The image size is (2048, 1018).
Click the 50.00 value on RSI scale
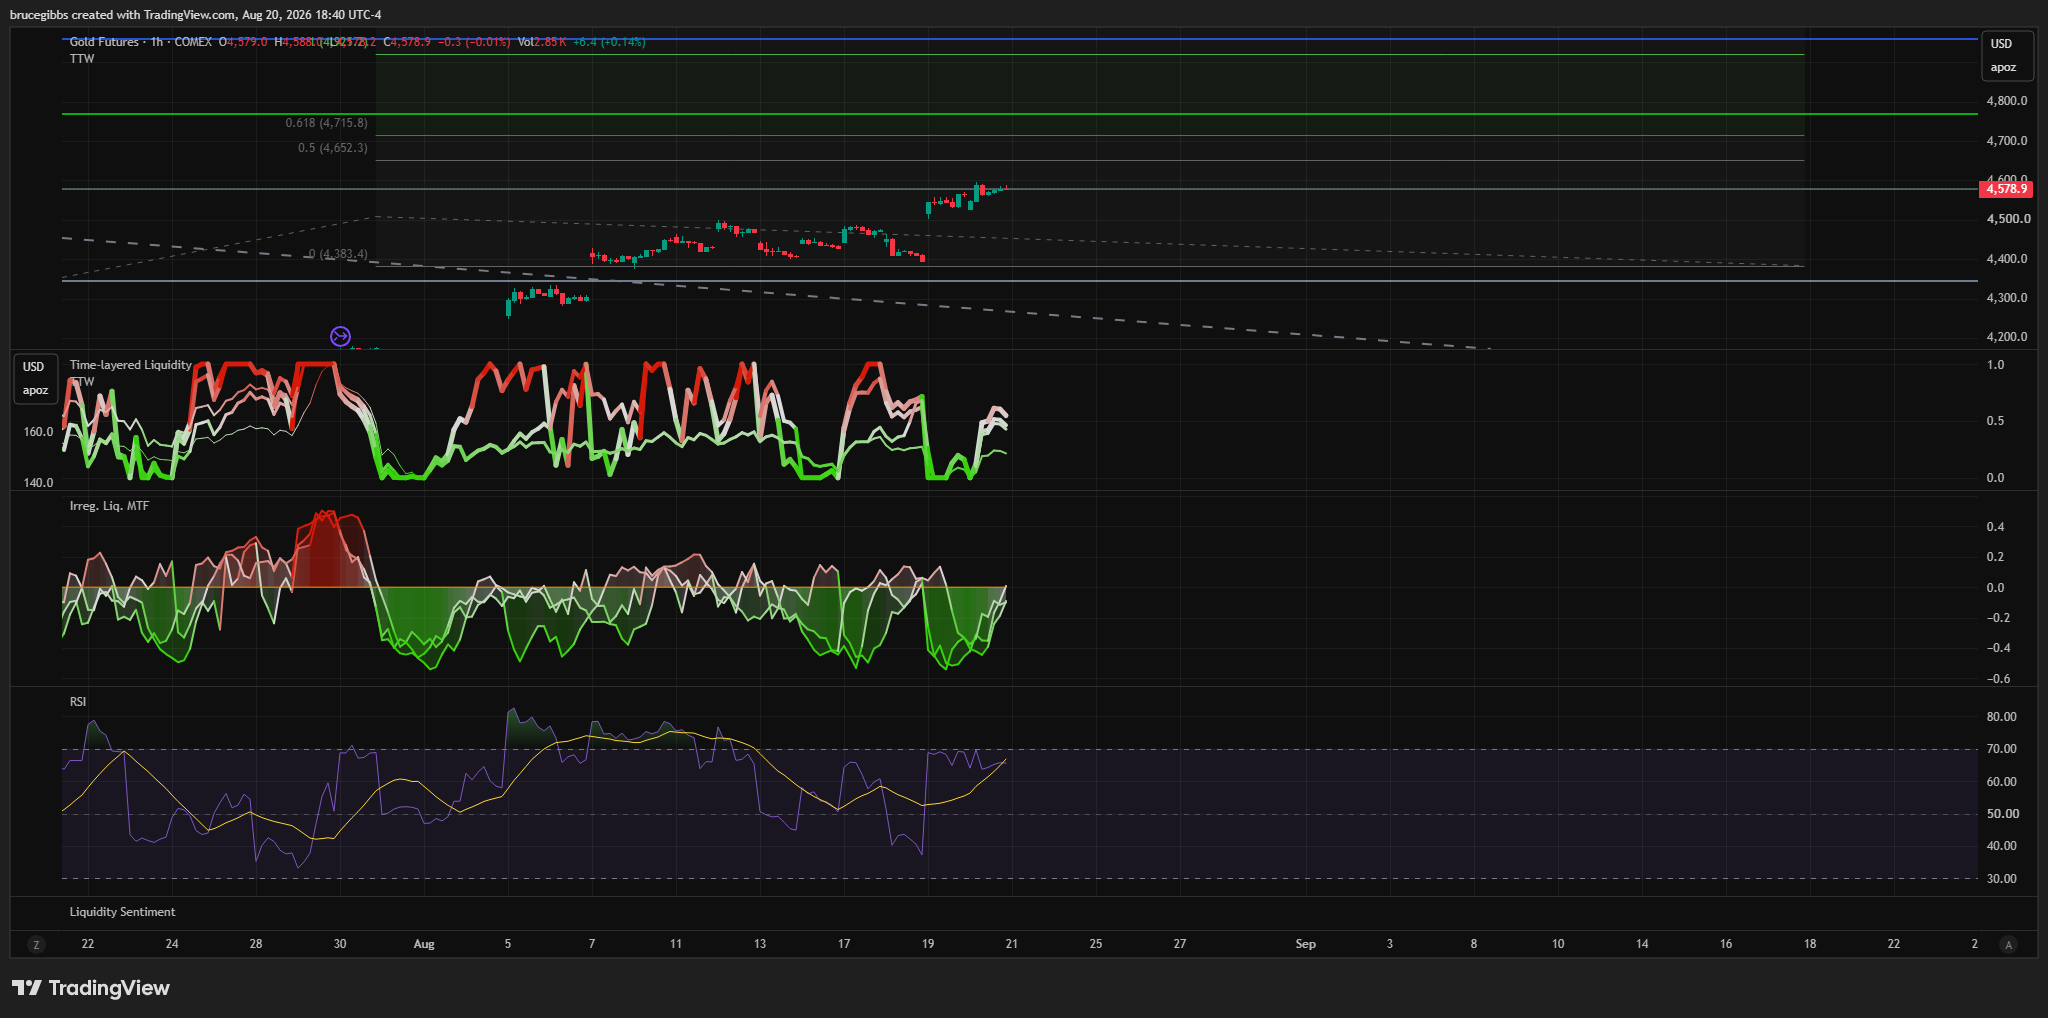click(x=2002, y=814)
